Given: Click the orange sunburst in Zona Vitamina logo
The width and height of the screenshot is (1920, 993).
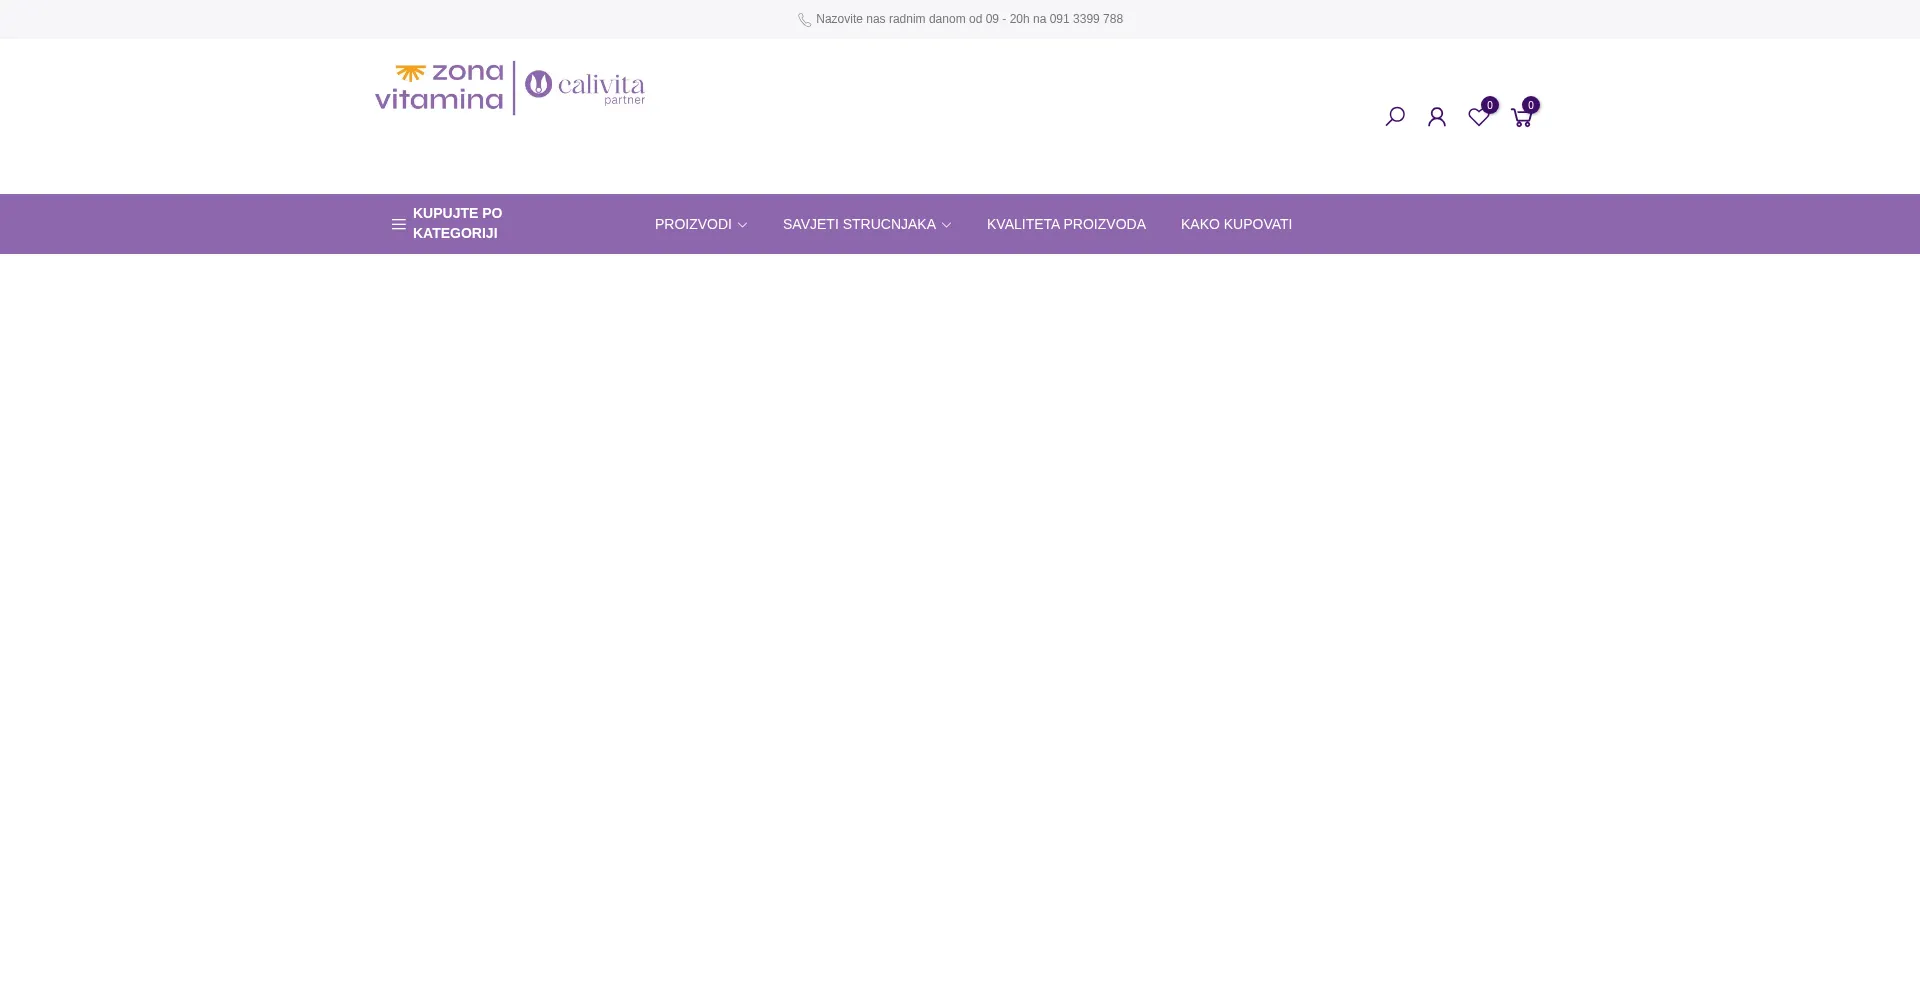Looking at the screenshot, I should click(410, 74).
